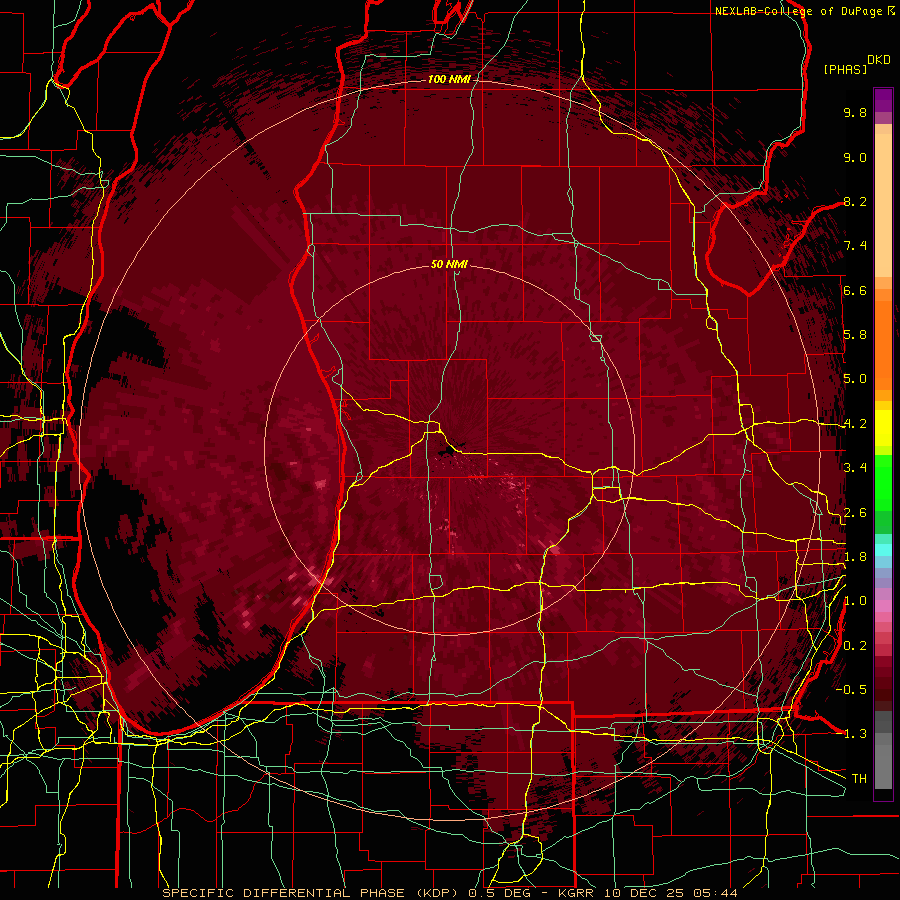The width and height of the screenshot is (900, 900).
Task: Click the 6.6 legend value
Action: click(855, 290)
